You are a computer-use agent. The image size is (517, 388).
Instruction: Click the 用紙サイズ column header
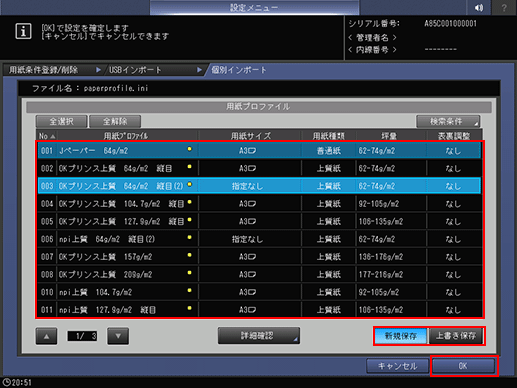pyautogui.click(x=251, y=136)
